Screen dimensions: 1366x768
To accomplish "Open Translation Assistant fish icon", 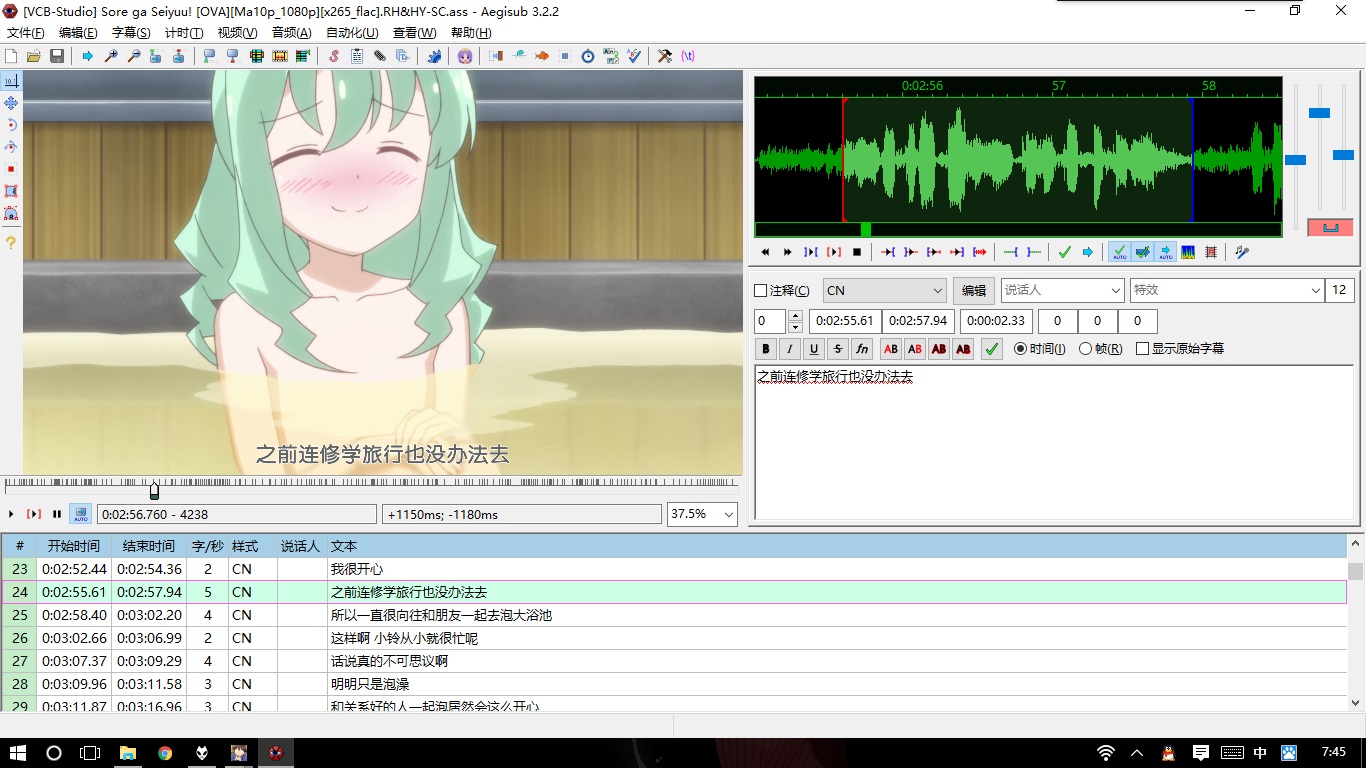I will [x=542, y=56].
